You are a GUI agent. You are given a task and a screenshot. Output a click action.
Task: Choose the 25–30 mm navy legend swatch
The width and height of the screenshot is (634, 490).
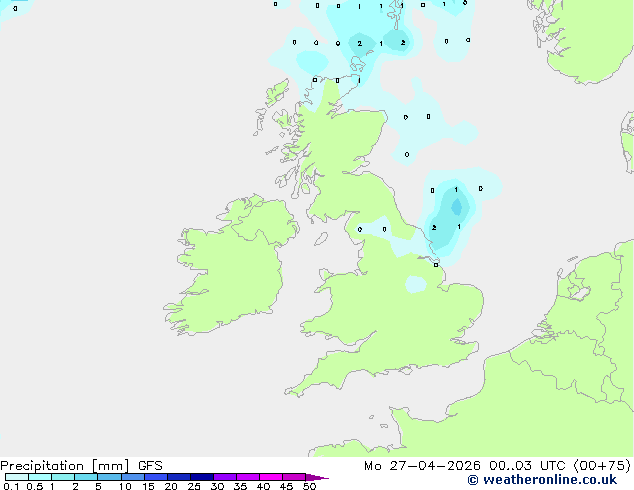pyautogui.click(x=202, y=477)
